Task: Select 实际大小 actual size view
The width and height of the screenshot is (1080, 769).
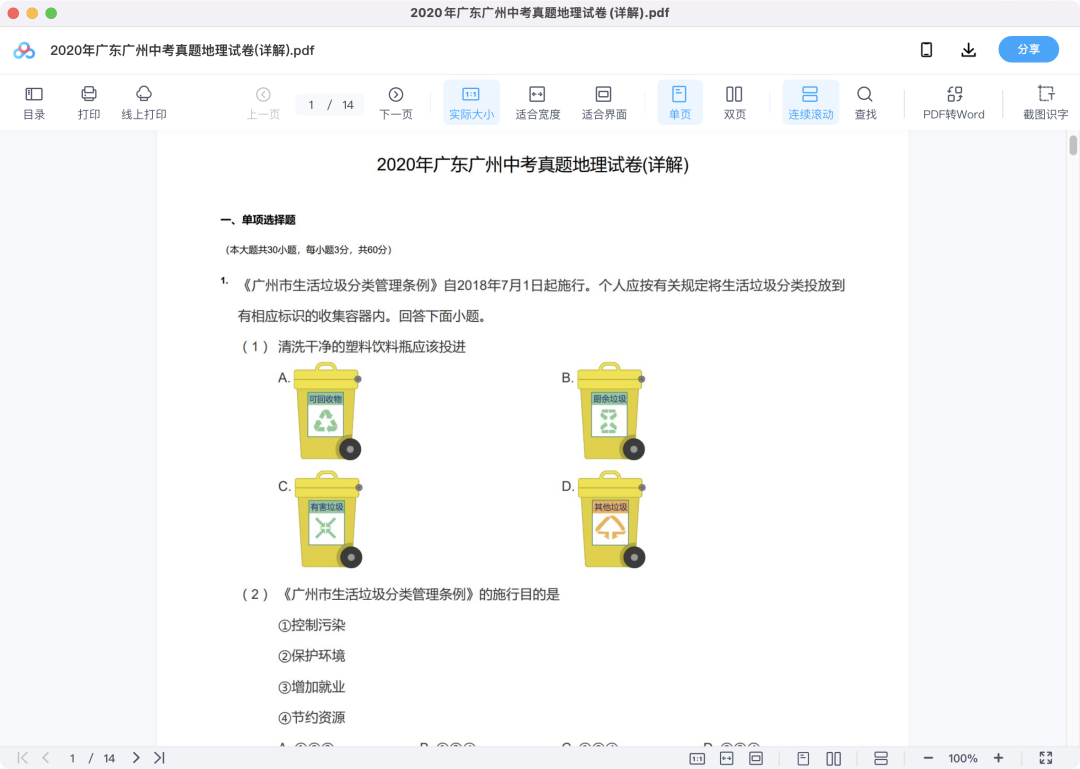Action: pos(471,103)
